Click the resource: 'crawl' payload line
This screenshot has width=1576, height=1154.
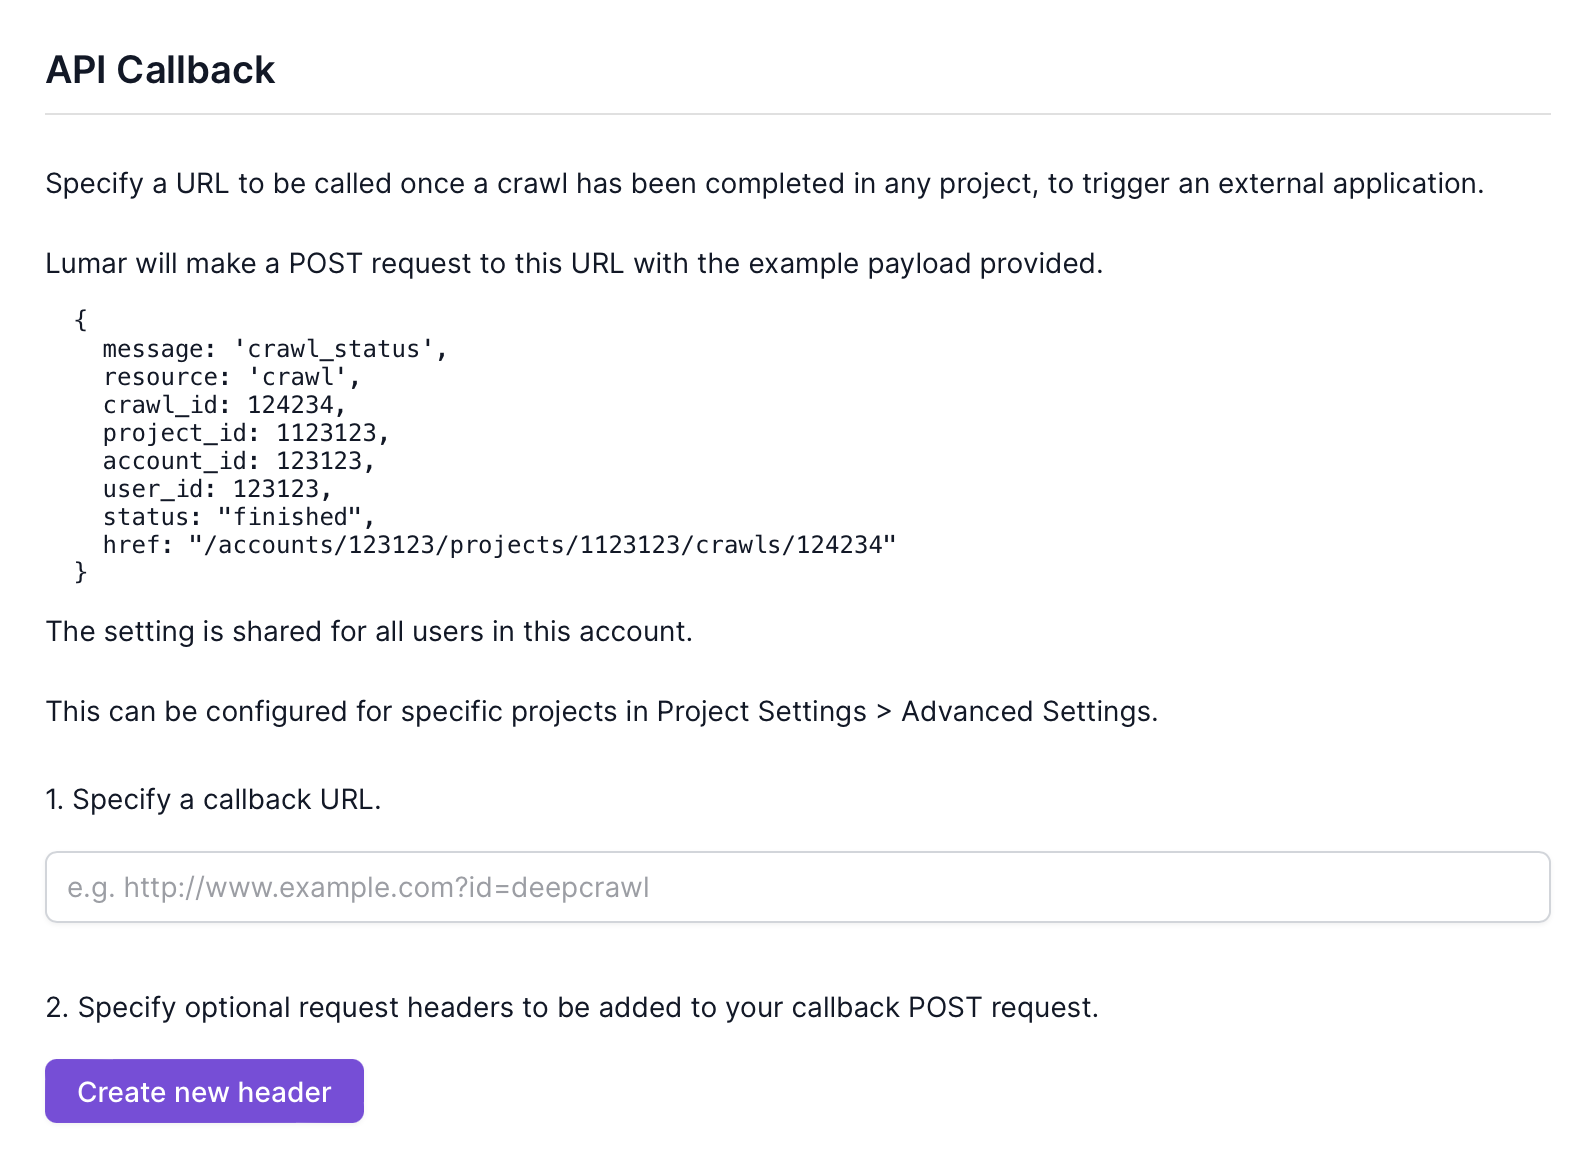(231, 377)
